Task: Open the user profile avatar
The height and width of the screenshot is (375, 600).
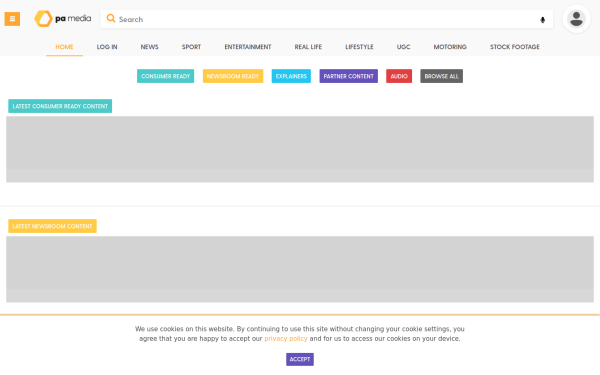Action: (x=576, y=19)
